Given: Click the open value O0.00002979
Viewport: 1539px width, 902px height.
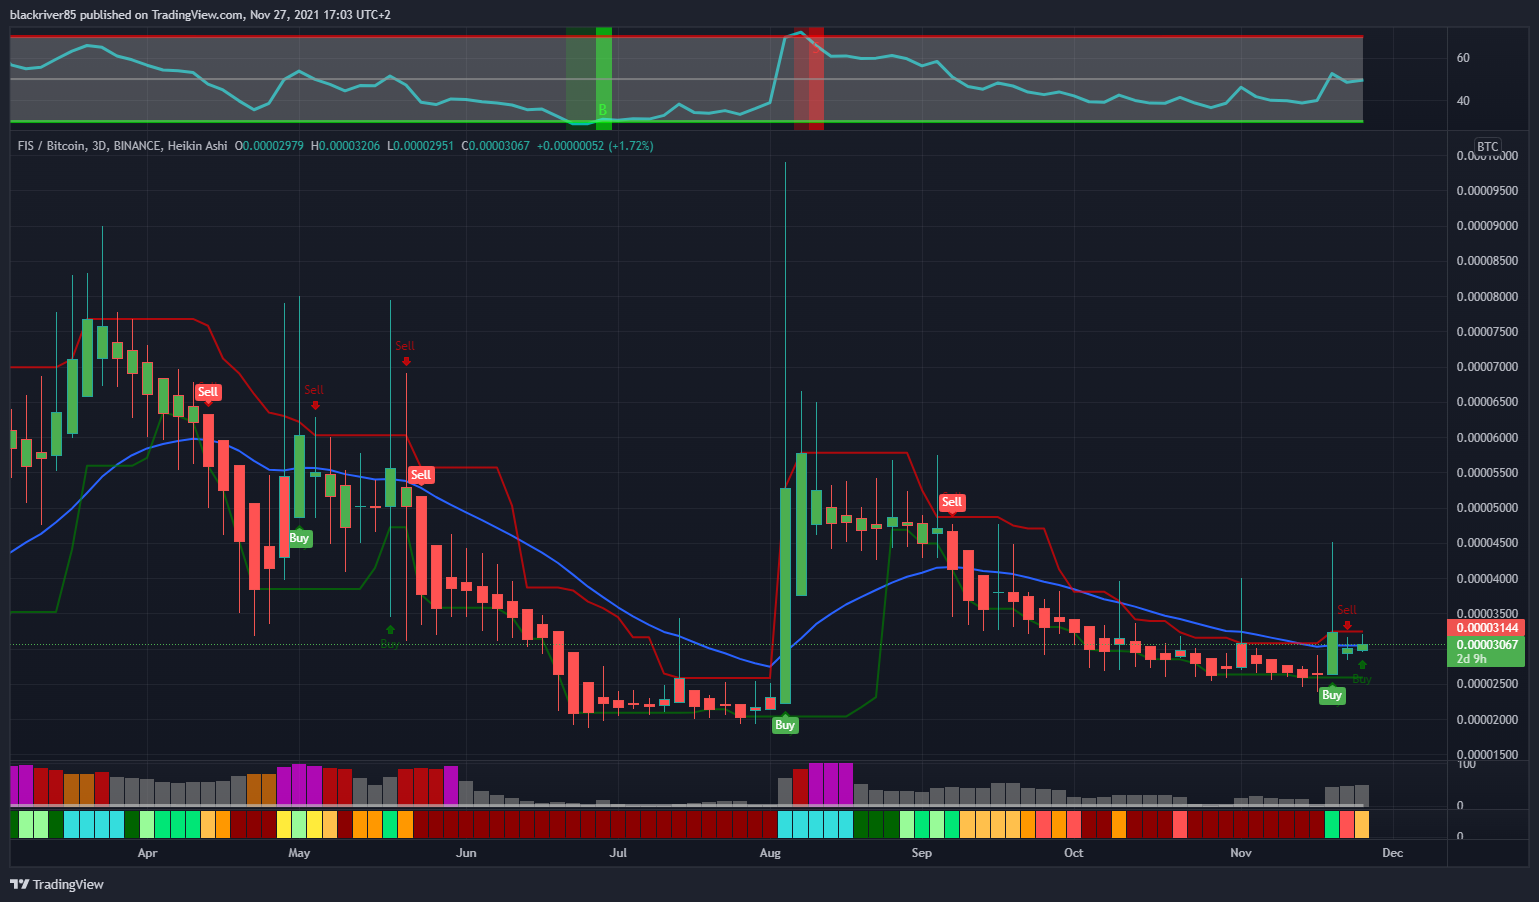Looking at the screenshot, I should pyautogui.click(x=269, y=146).
